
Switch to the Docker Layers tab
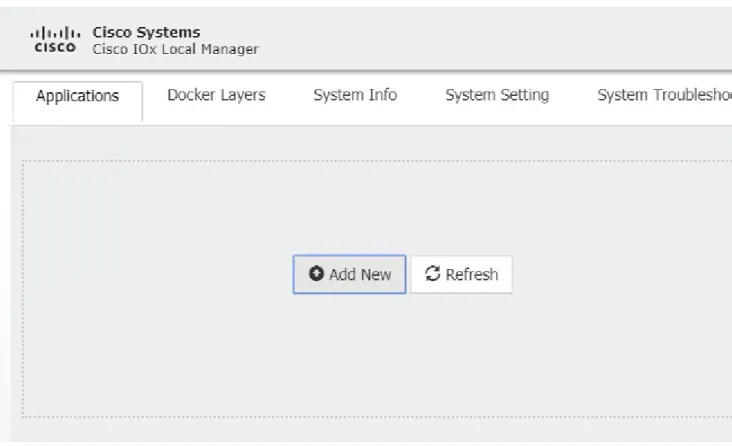pos(216,95)
